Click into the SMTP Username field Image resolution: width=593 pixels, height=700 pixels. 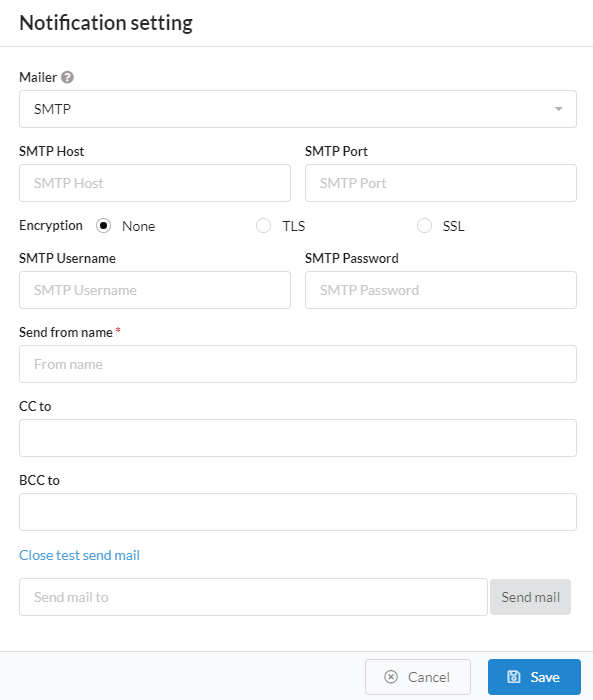point(155,290)
